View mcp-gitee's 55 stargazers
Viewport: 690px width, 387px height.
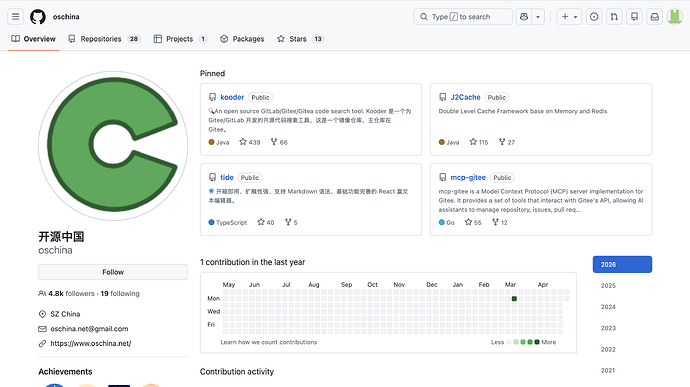pos(473,222)
